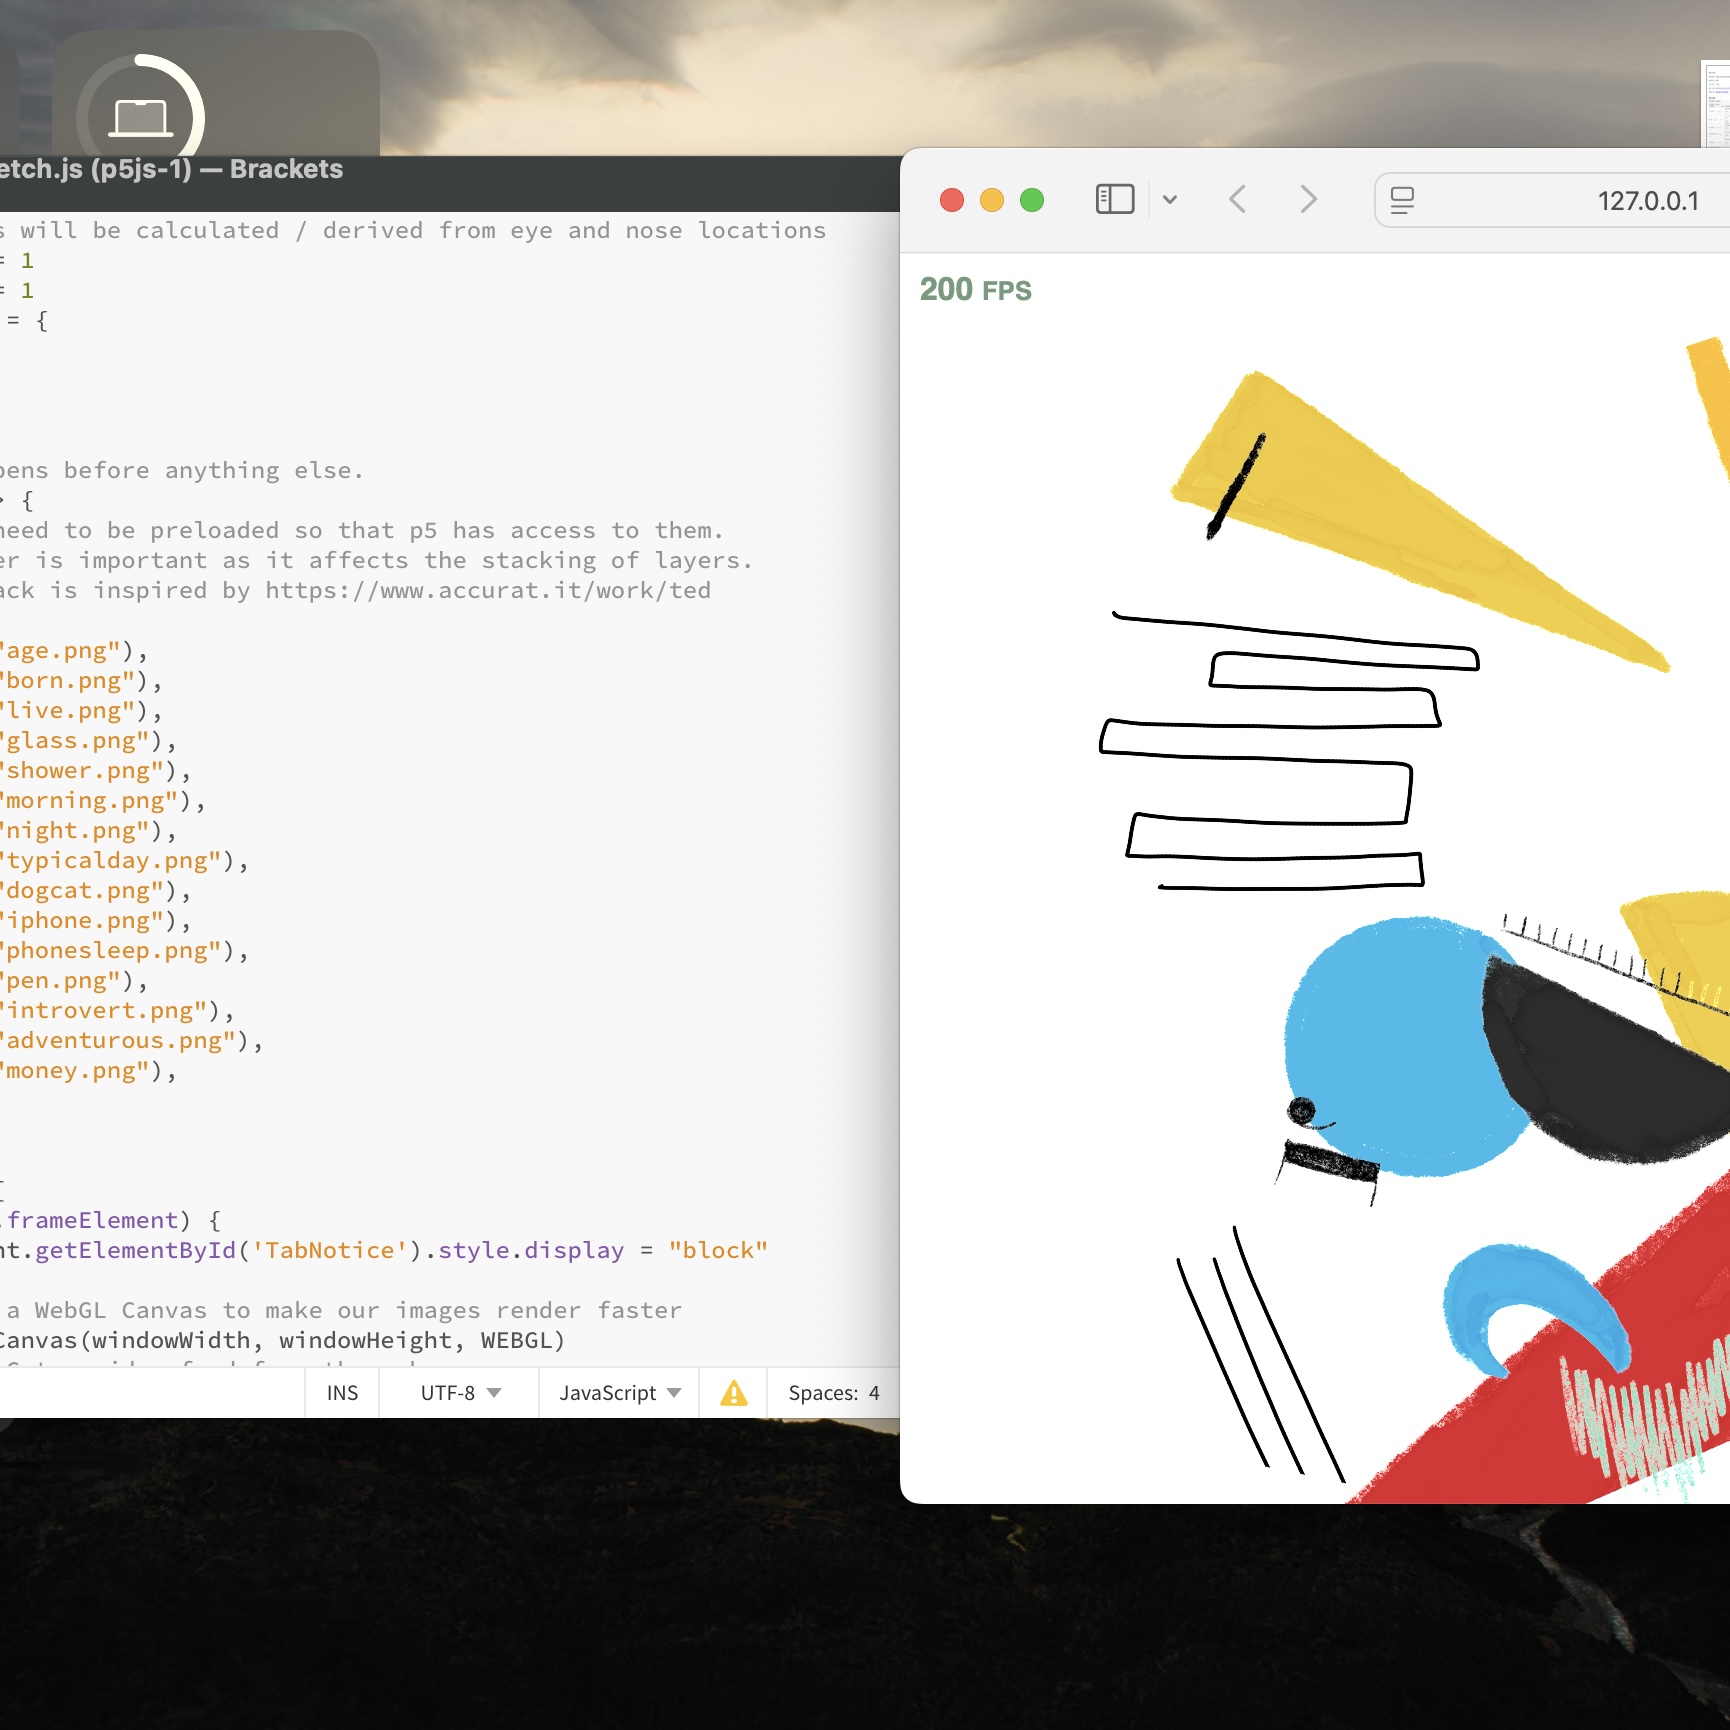Click the yellow lint warning triangle in Brackets
Viewport: 1730px width, 1730px height.
pos(733,1392)
